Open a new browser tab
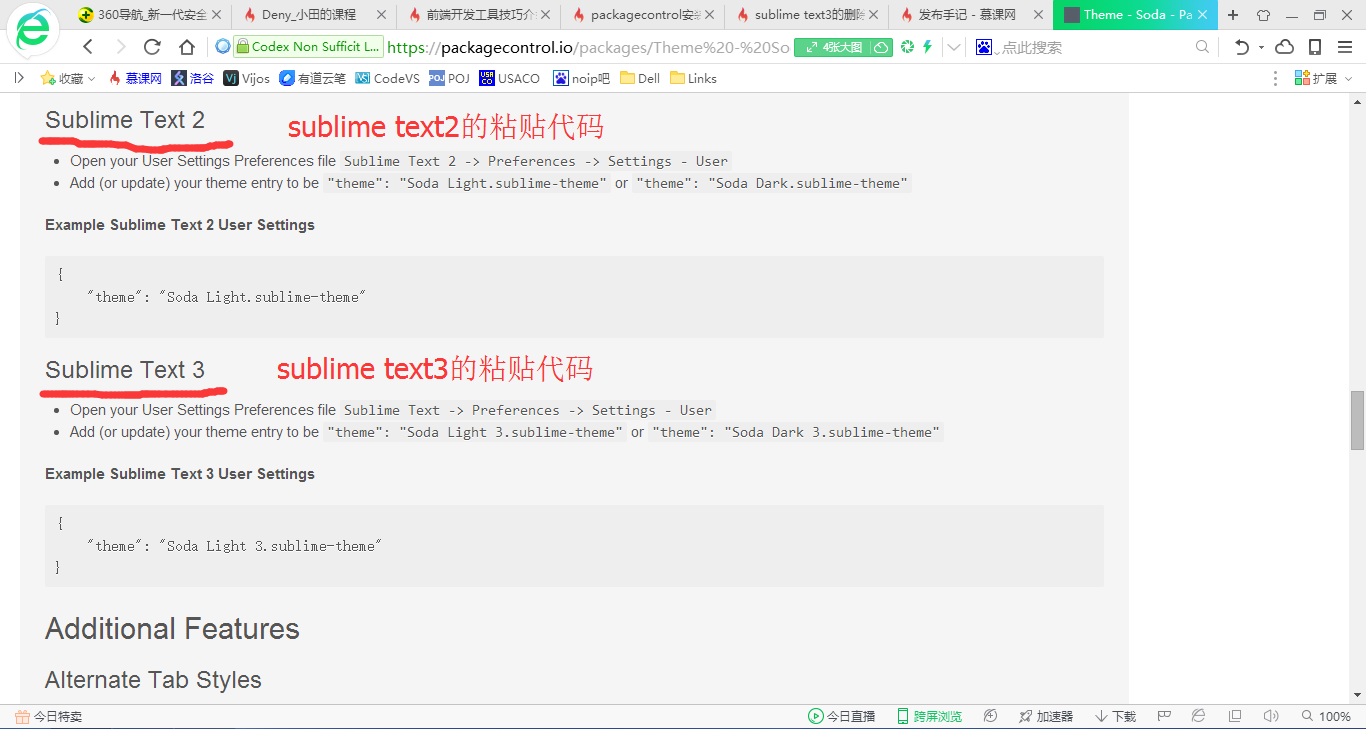Screen dimensions: 1366x729 [1233, 15]
